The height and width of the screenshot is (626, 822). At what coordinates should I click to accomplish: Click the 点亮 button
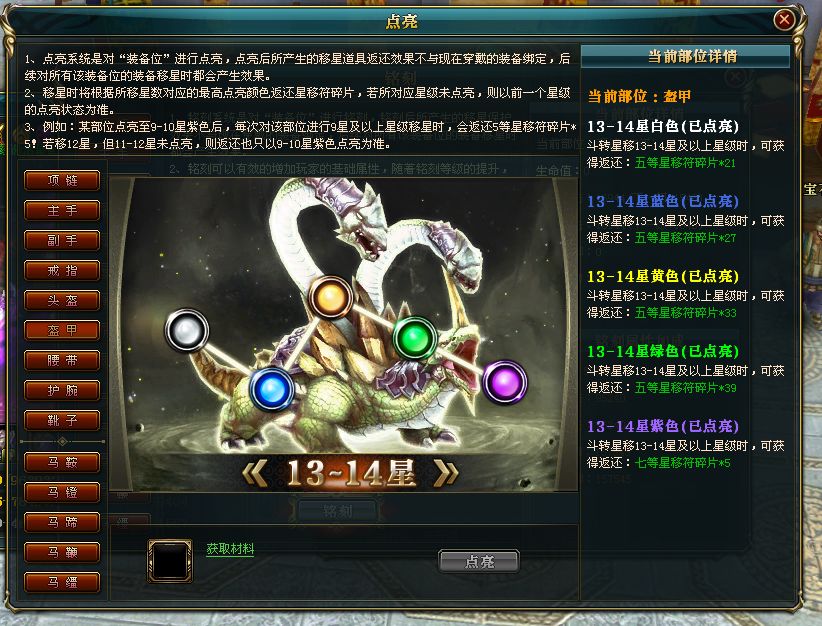479,561
